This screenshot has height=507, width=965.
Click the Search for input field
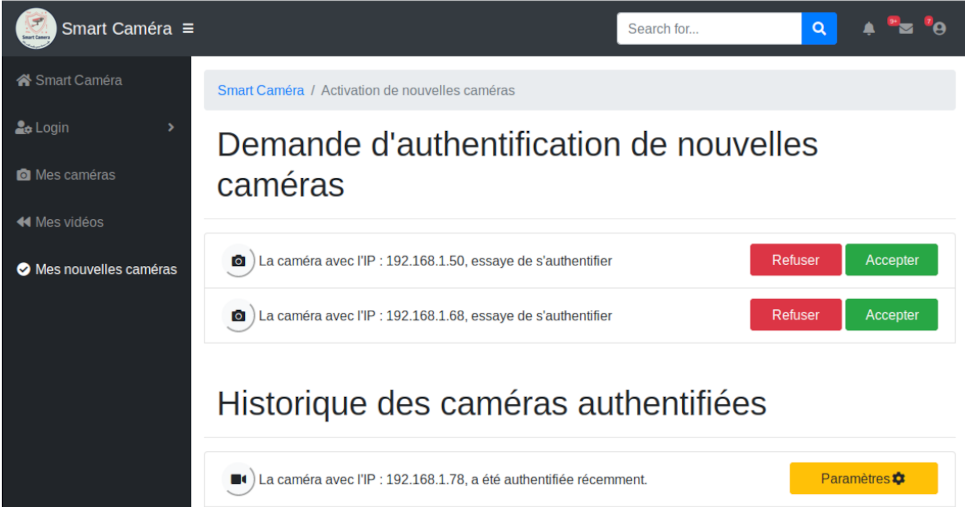(x=709, y=29)
